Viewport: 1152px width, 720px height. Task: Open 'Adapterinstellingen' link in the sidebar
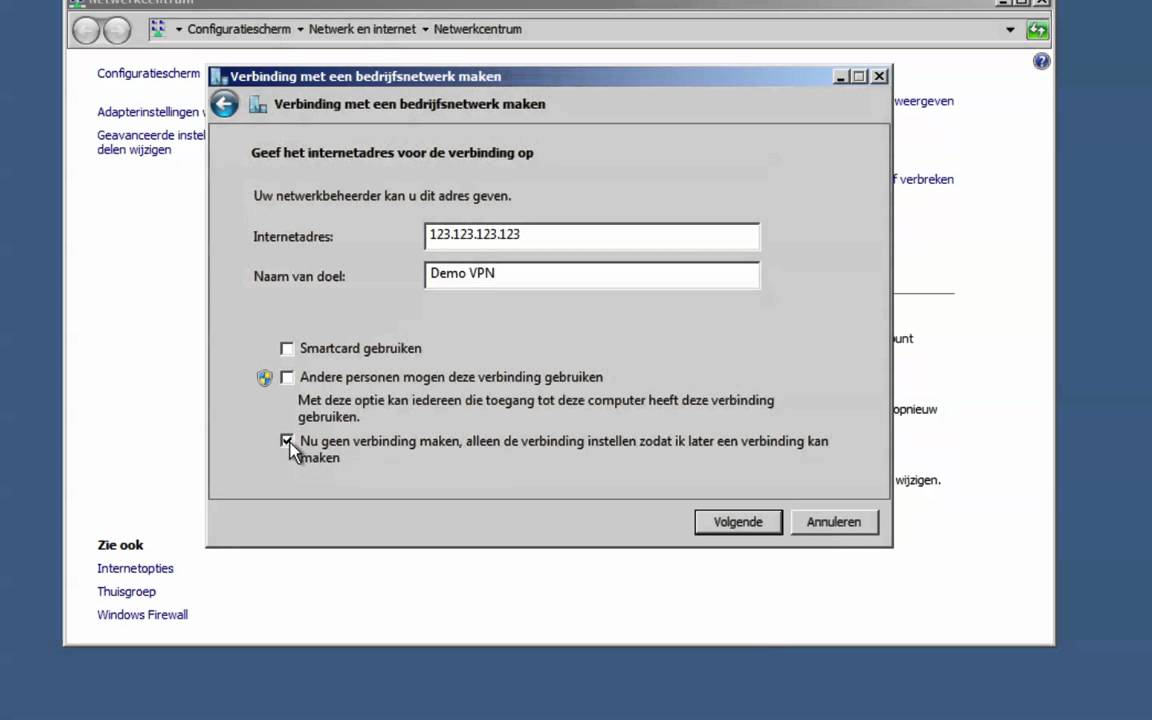pyautogui.click(x=151, y=112)
